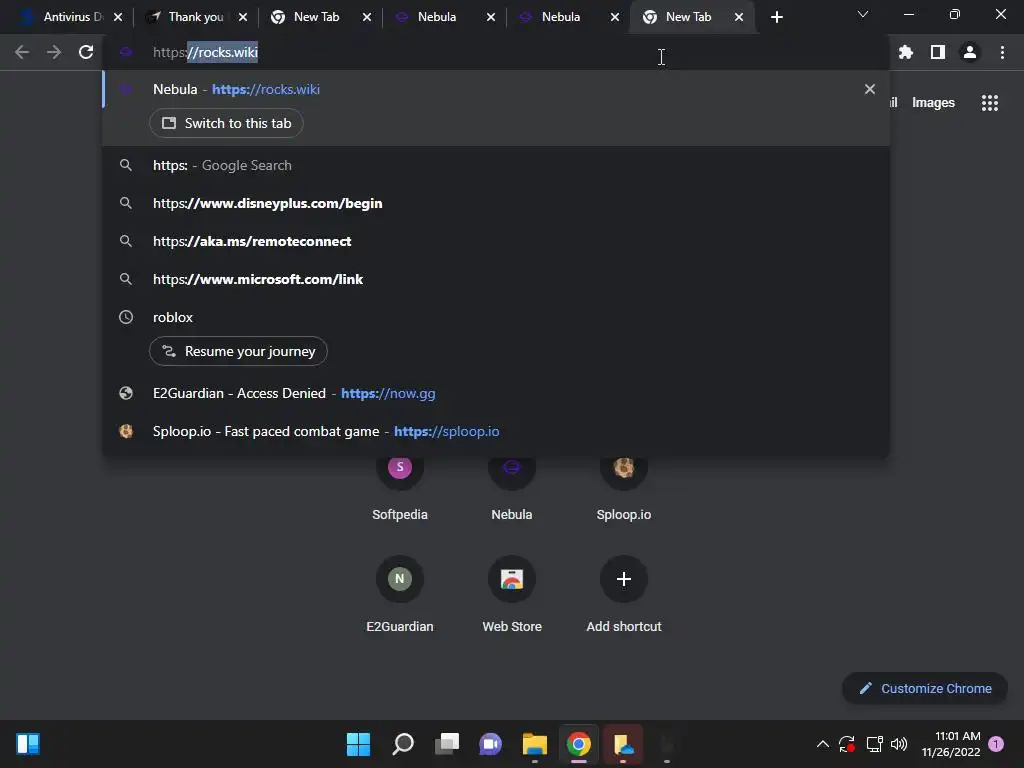Click Add shortcut
Viewport: 1024px width, 768px height.
624,594
